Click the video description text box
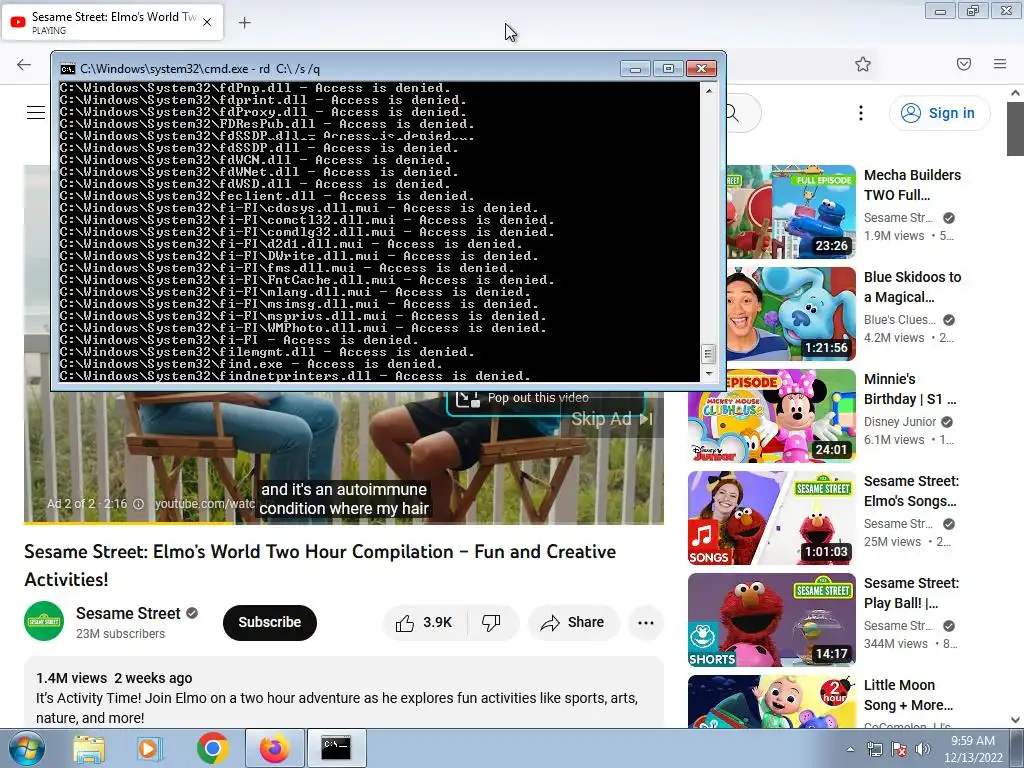The height and width of the screenshot is (768, 1024). (344, 693)
